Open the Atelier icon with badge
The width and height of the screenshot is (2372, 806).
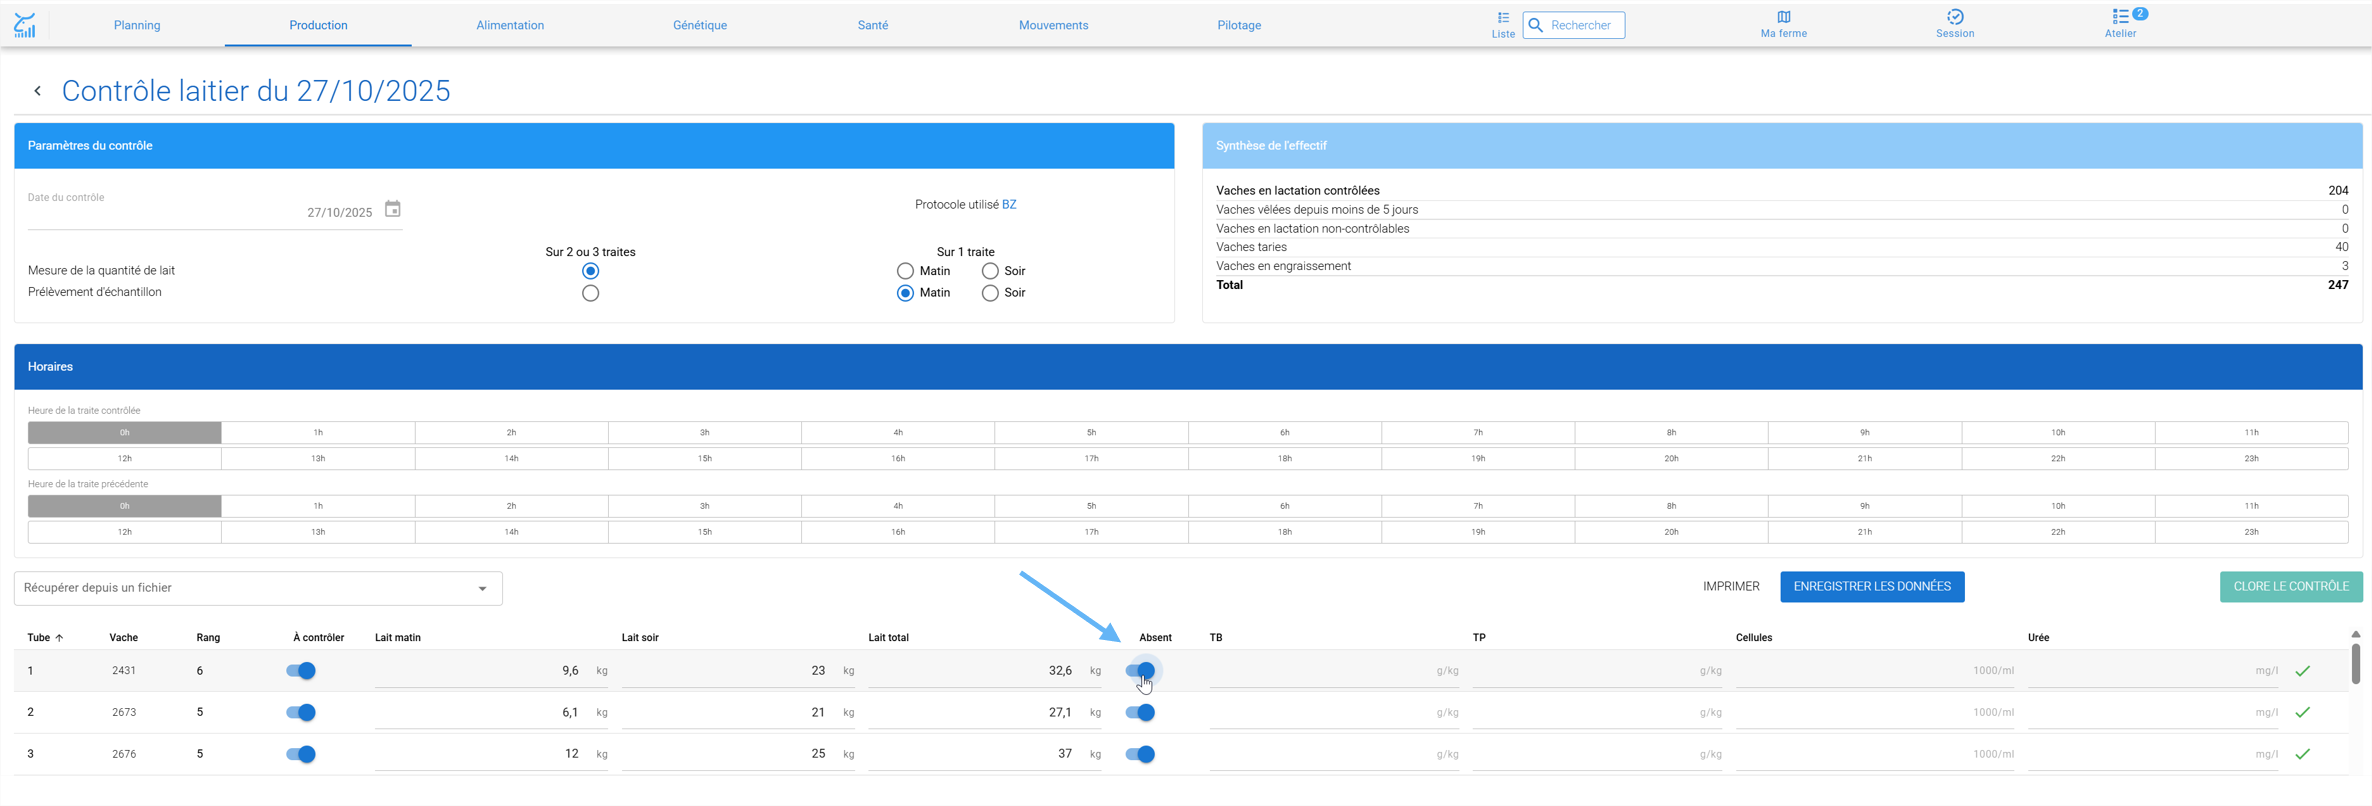(x=2121, y=24)
